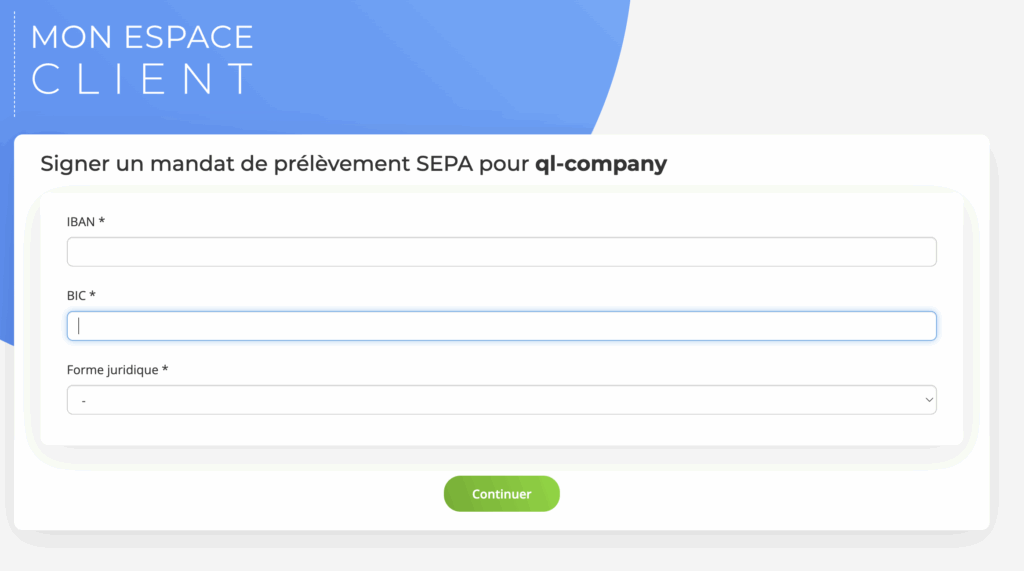
Task: Click the required asterisk beside IBAN
Action: (x=102, y=221)
